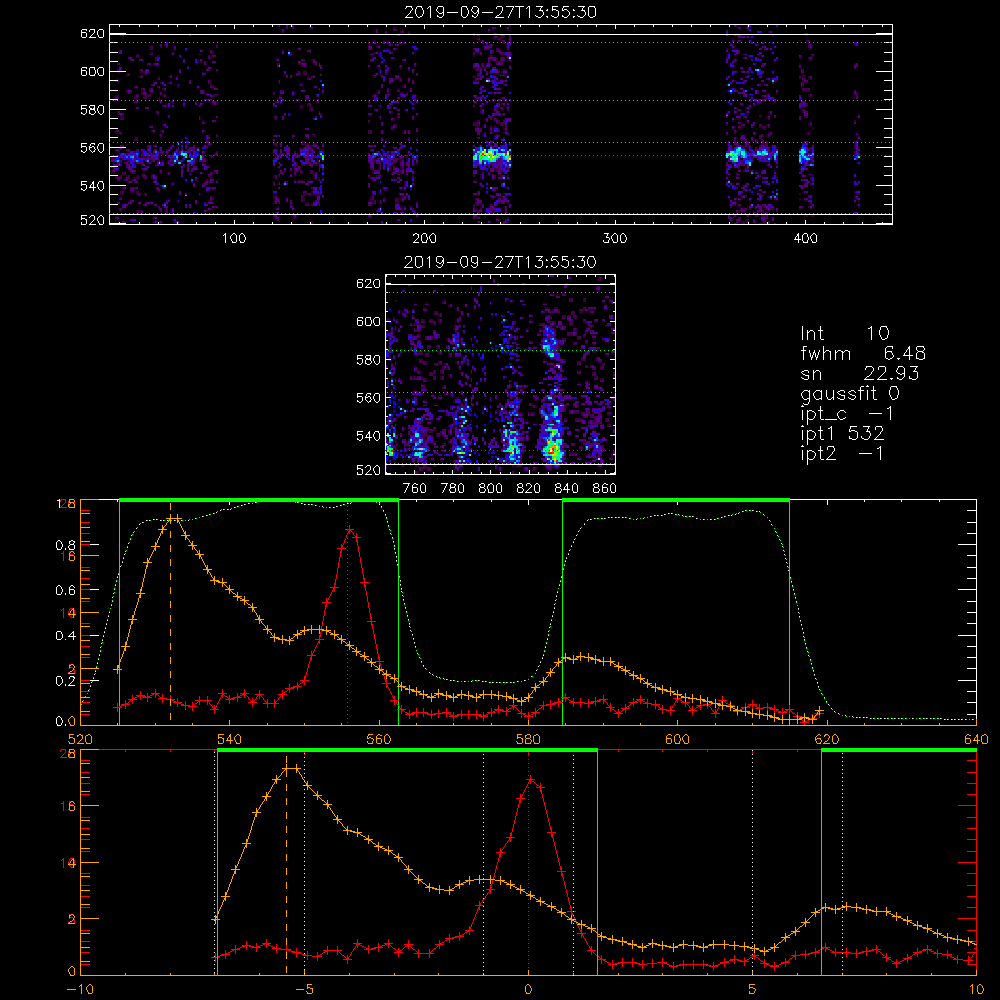Click y-axis label 580 on middle spectrogram
This screenshot has width=1000, height=1000.
click(x=369, y=360)
